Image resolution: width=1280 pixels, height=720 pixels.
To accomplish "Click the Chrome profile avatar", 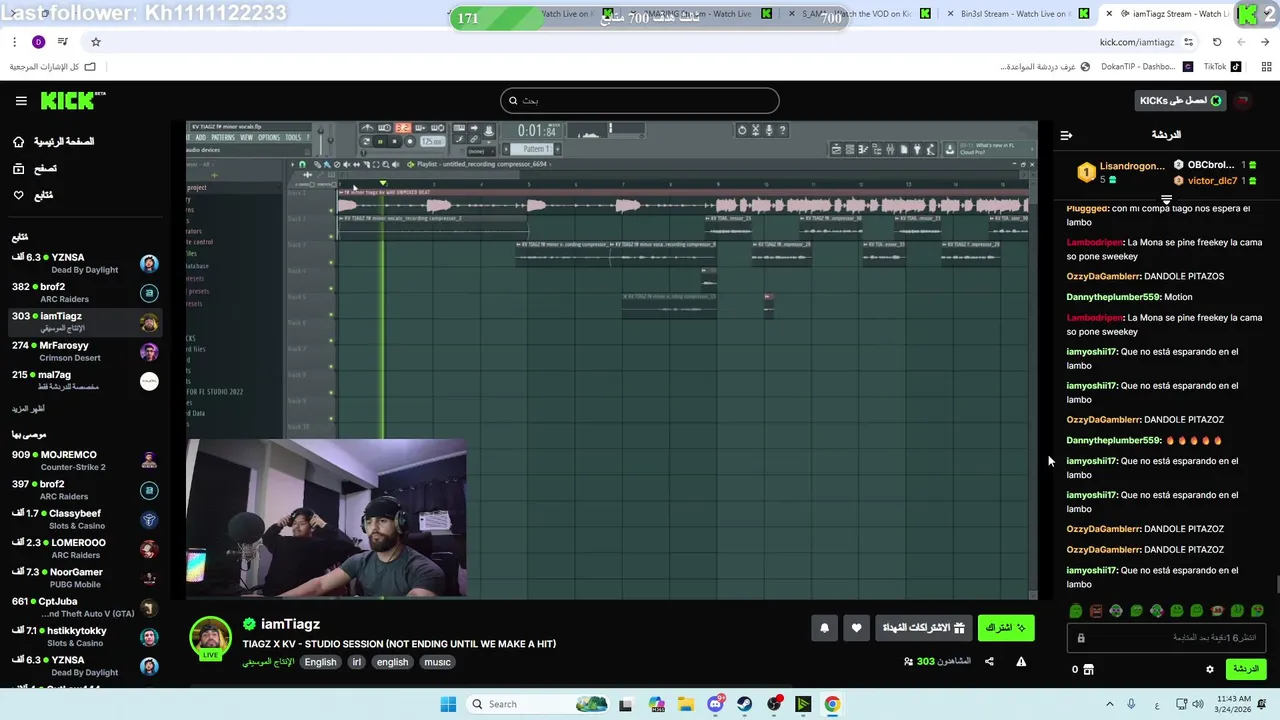I will click(x=38, y=42).
